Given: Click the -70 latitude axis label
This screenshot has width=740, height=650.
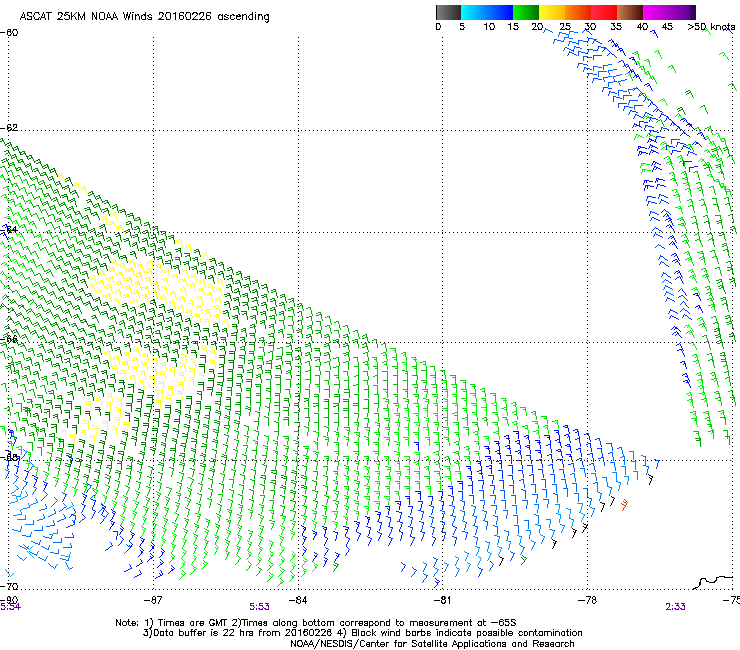Looking at the screenshot, I should tap(9, 586).
